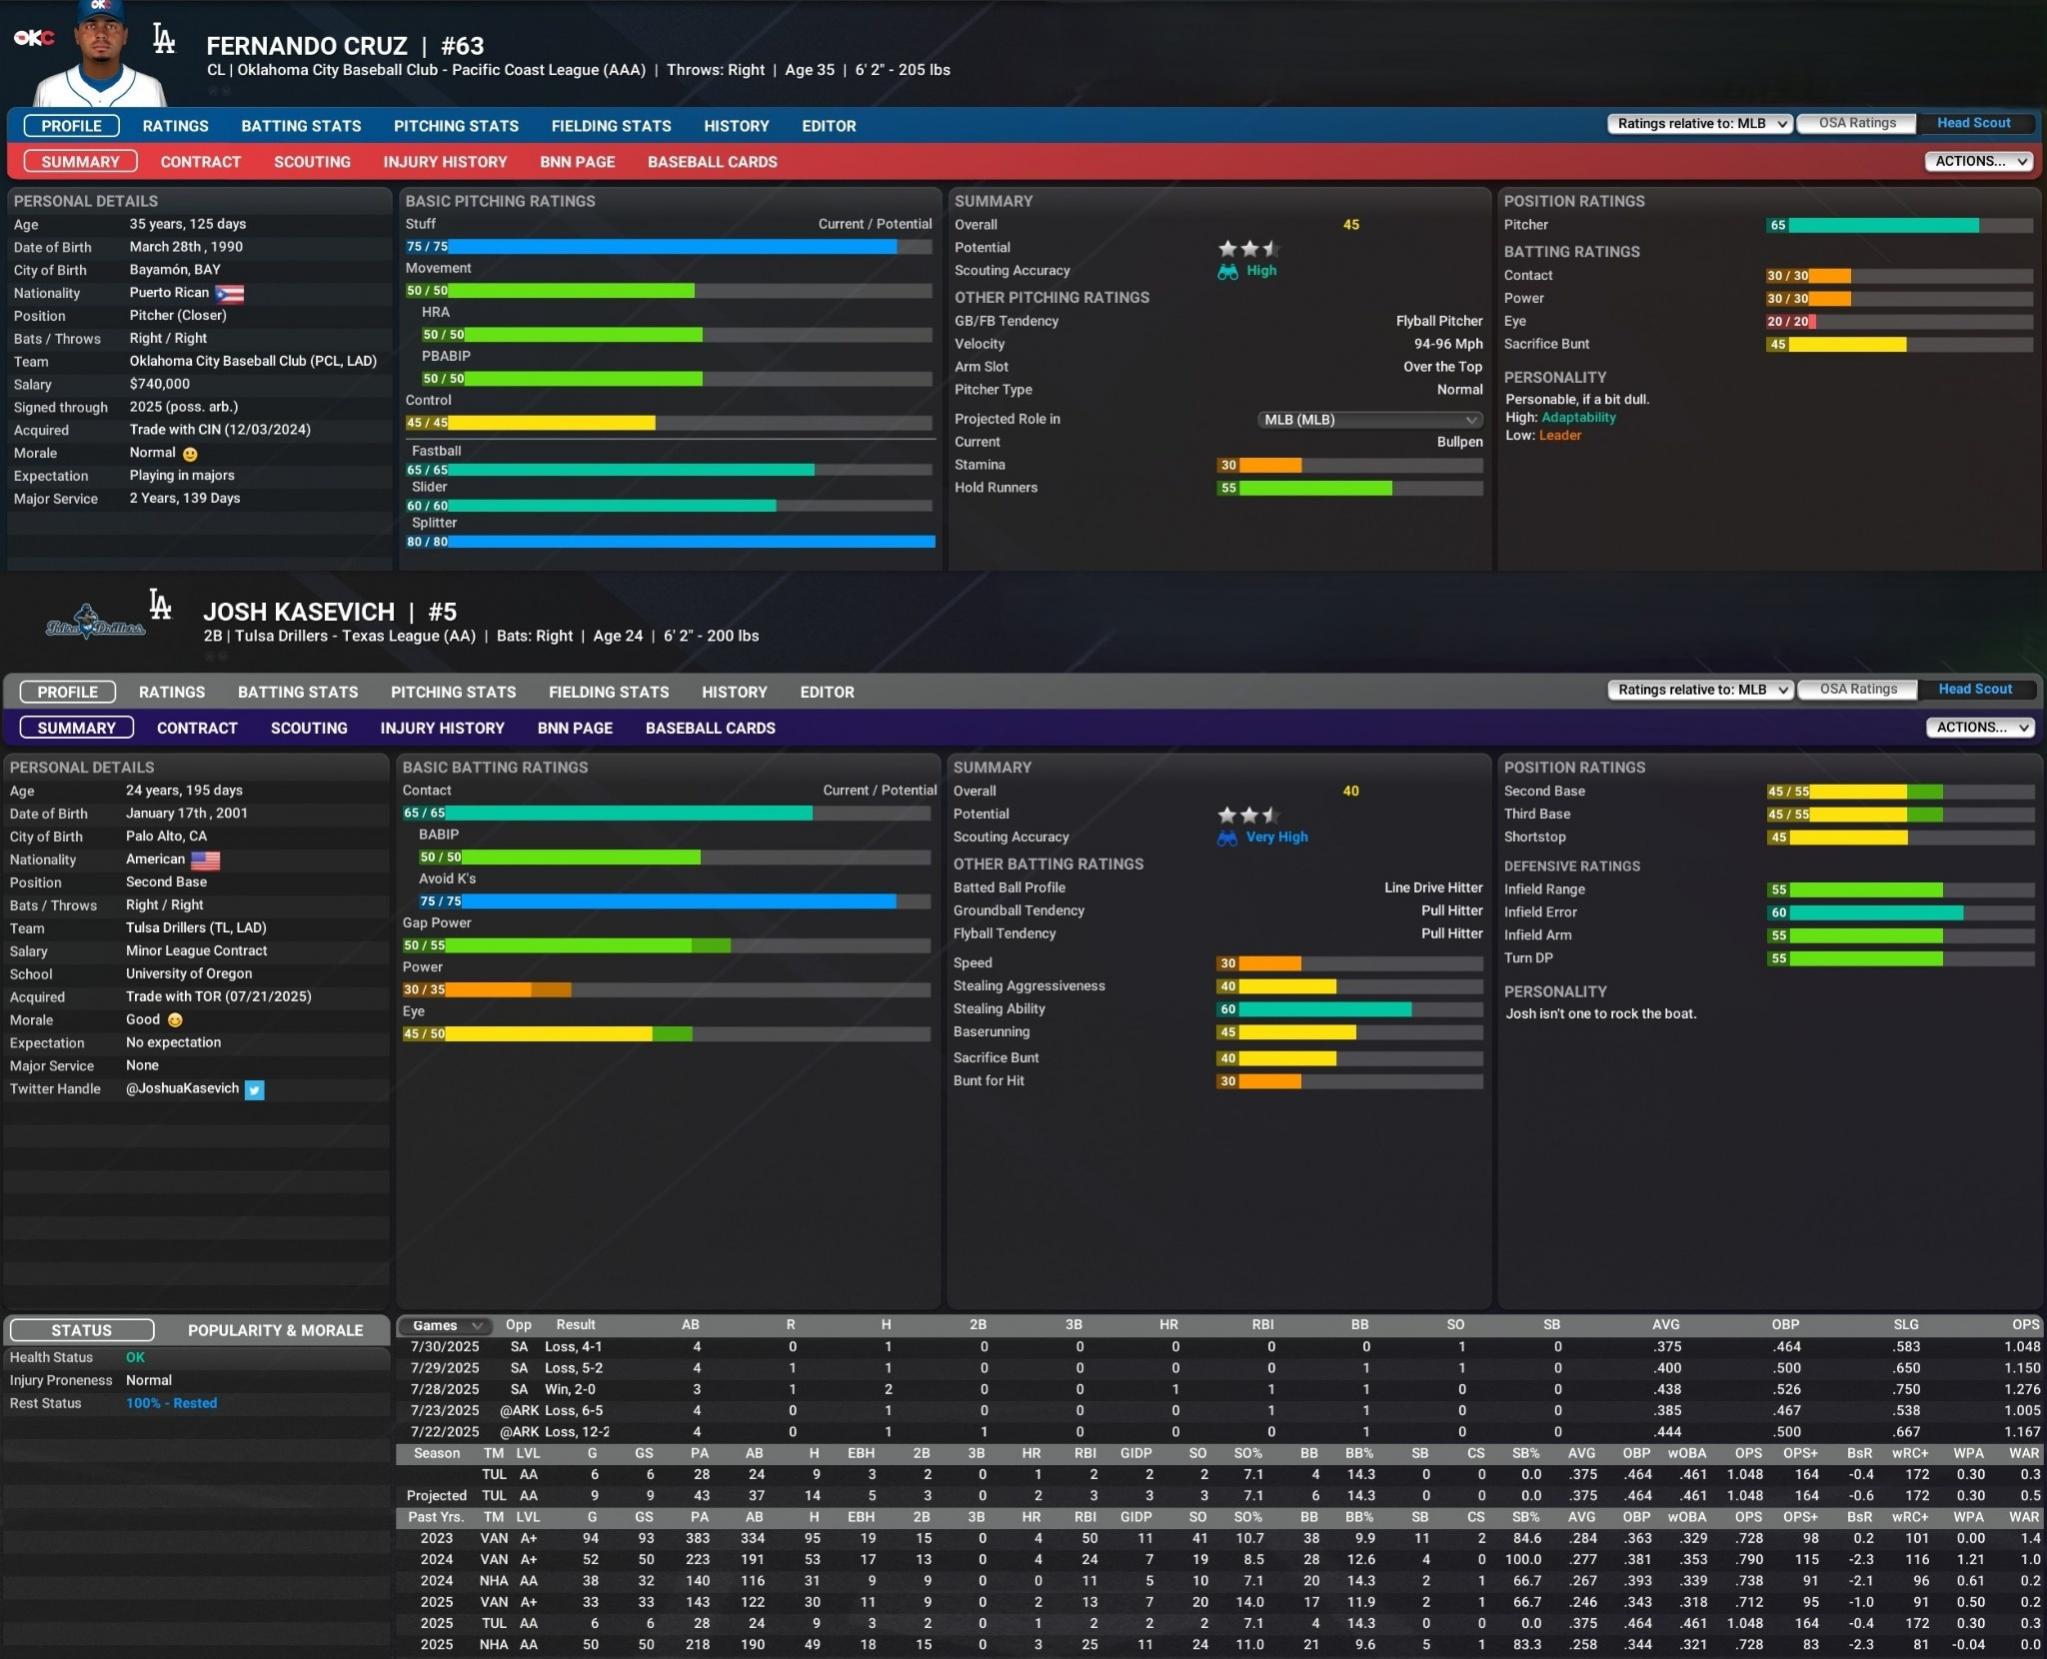Expand the Projected Role MLB (MLB) dropdown
The width and height of the screenshot is (2047, 1659).
coord(1369,420)
